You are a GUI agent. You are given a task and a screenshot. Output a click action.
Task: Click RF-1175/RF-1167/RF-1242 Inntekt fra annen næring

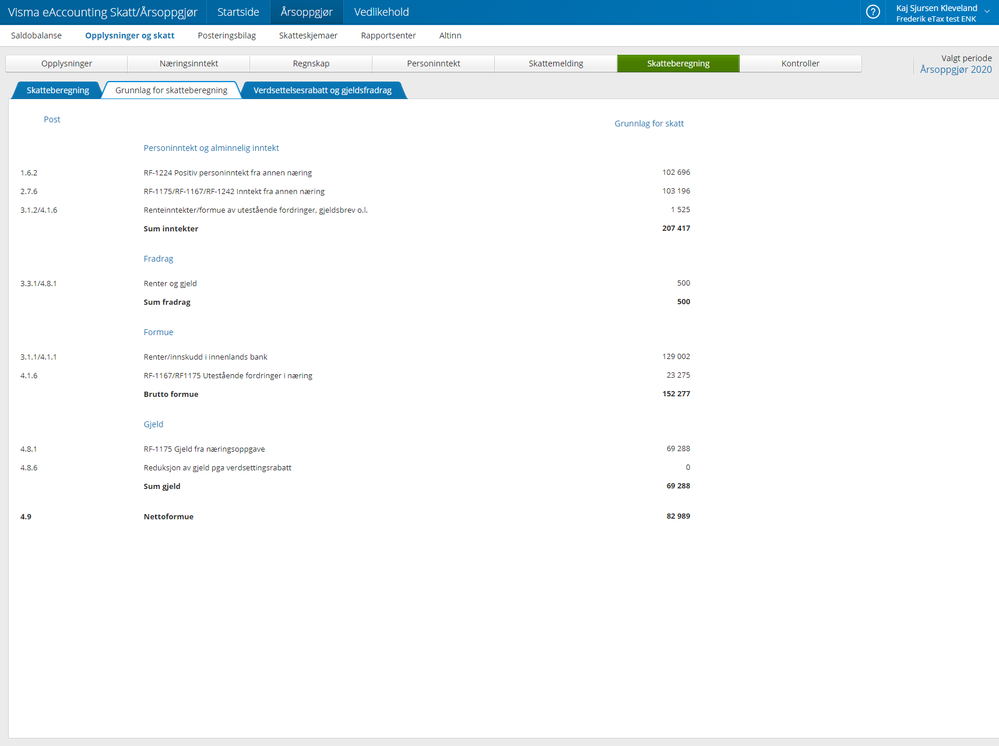point(234,191)
